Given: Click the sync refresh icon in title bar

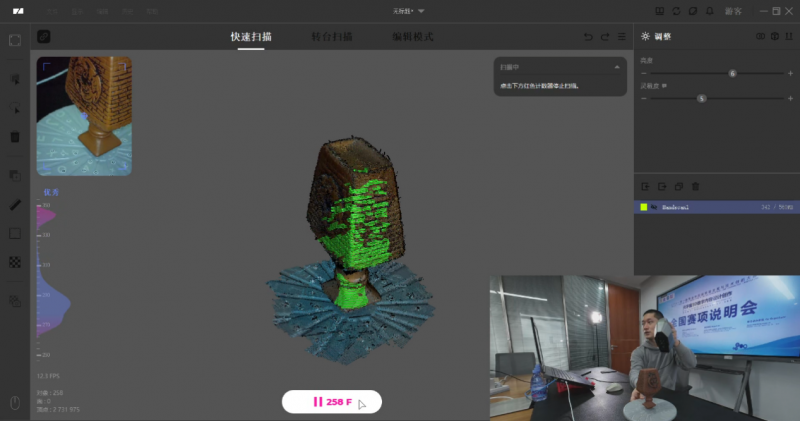Looking at the screenshot, I should coord(678,10).
